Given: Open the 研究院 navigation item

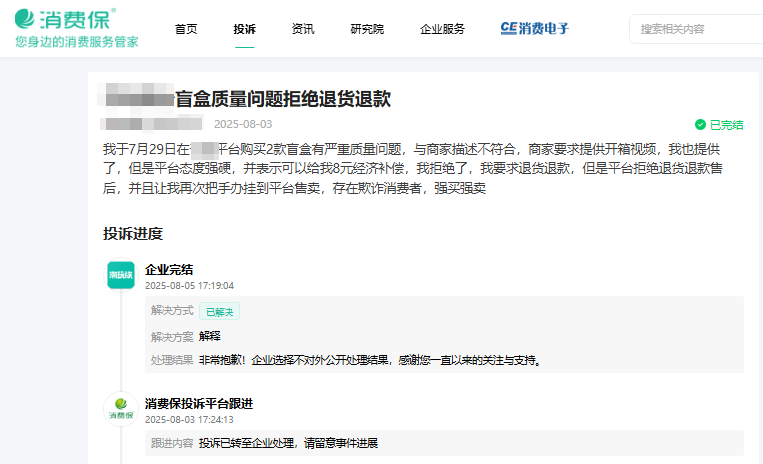Looking at the screenshot, I should coord(367,29).
